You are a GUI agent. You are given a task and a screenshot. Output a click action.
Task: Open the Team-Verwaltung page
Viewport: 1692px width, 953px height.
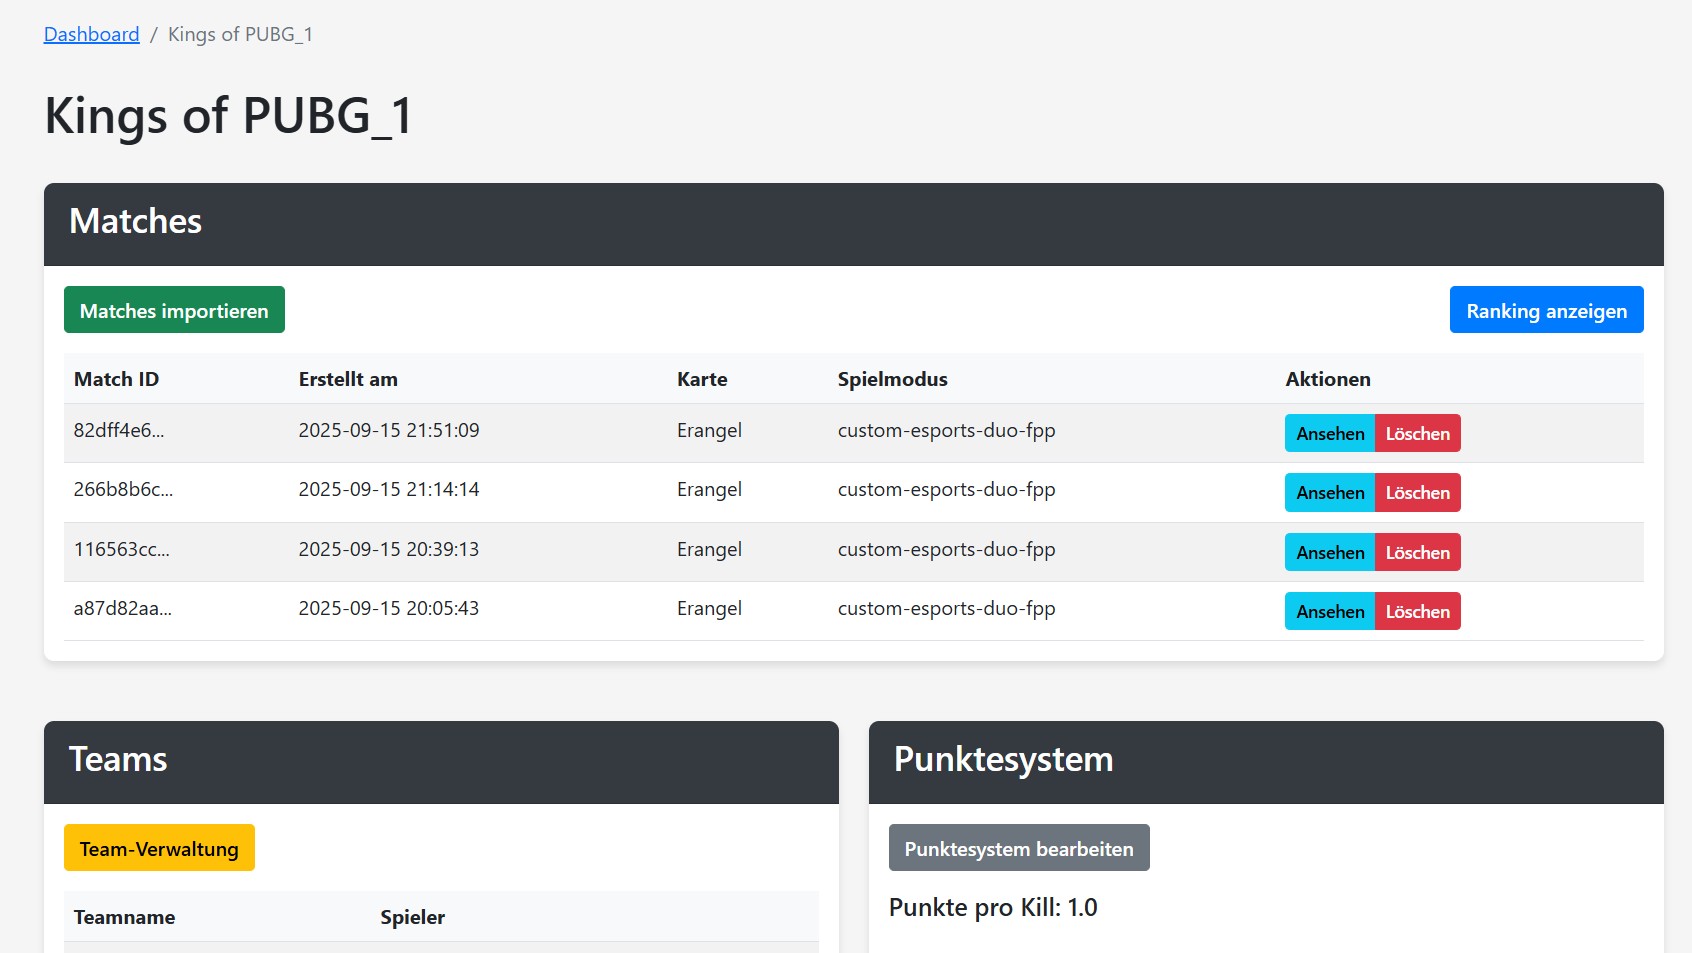tap(159, 848)
